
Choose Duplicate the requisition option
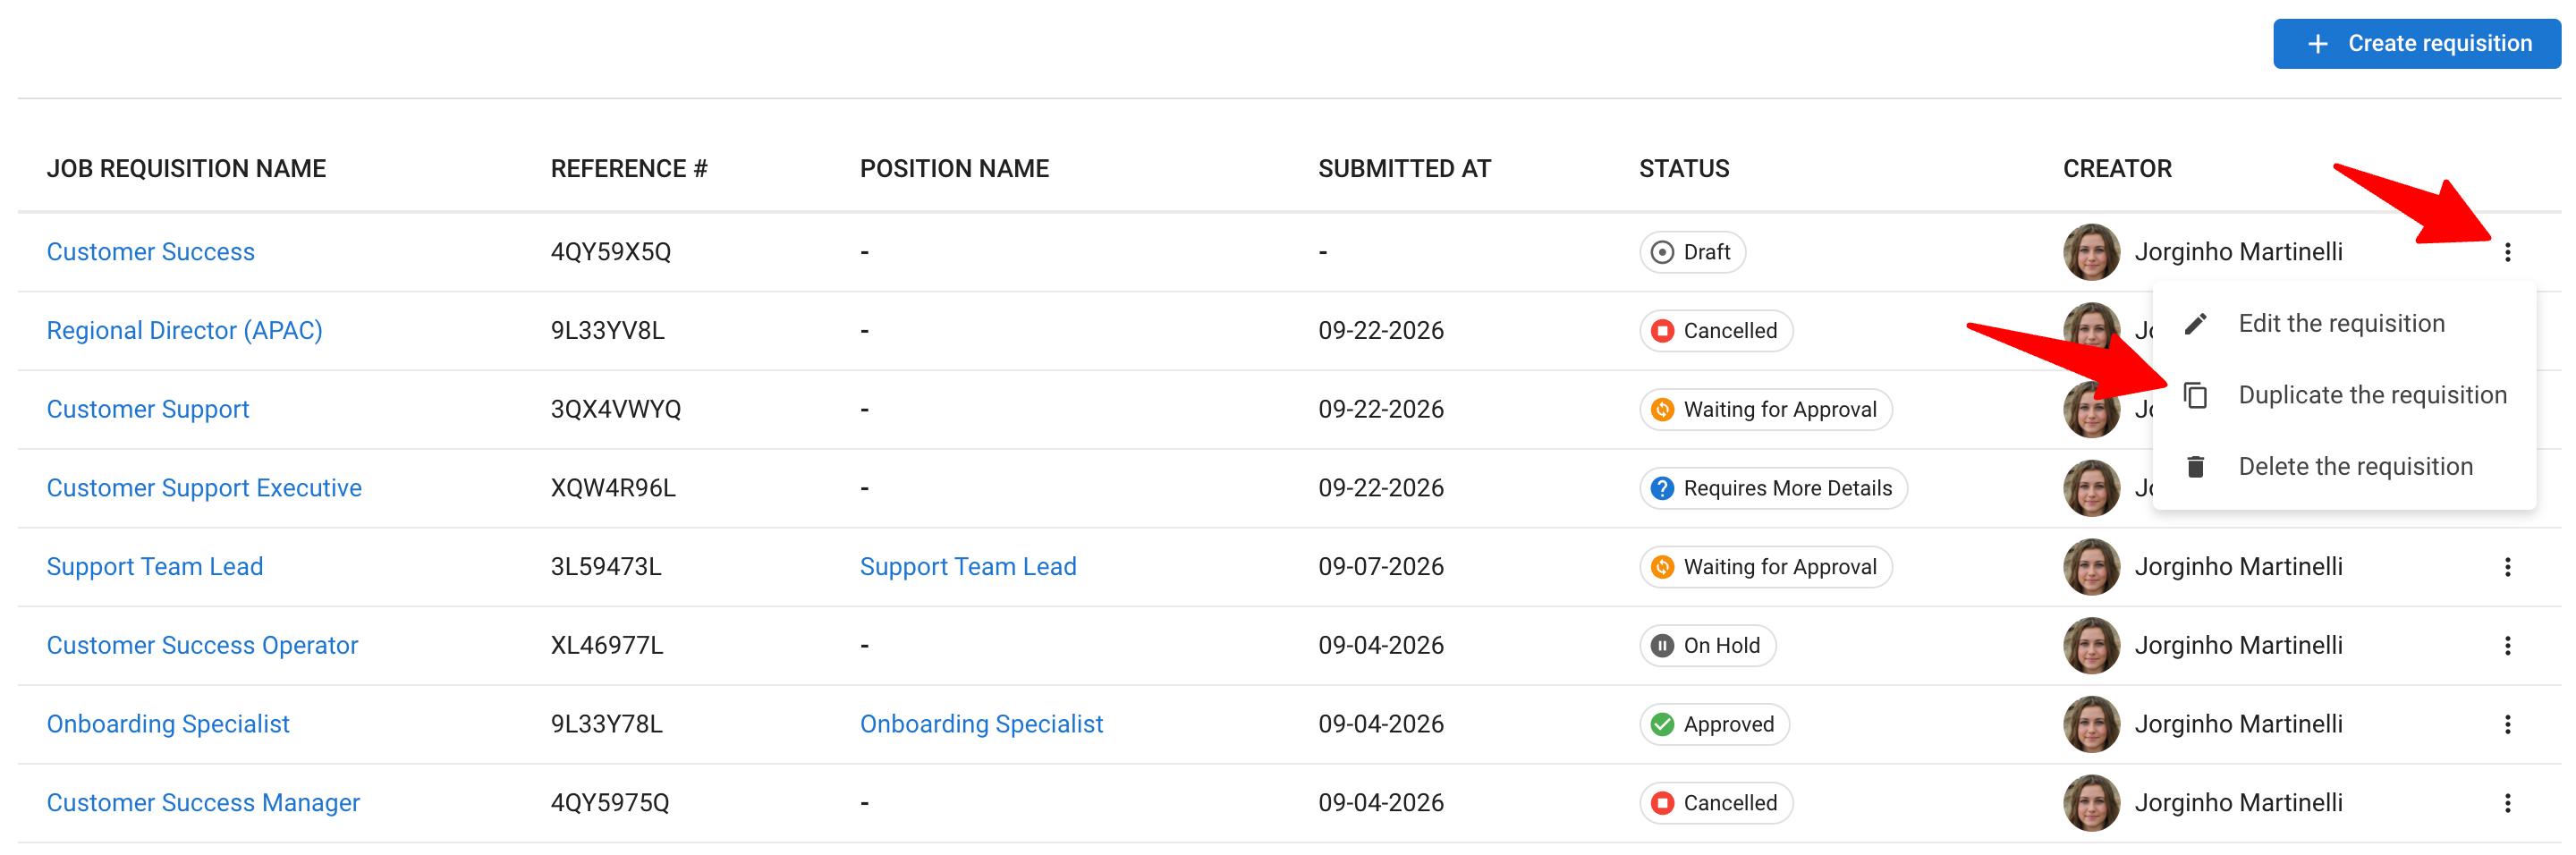(2343, 396)
